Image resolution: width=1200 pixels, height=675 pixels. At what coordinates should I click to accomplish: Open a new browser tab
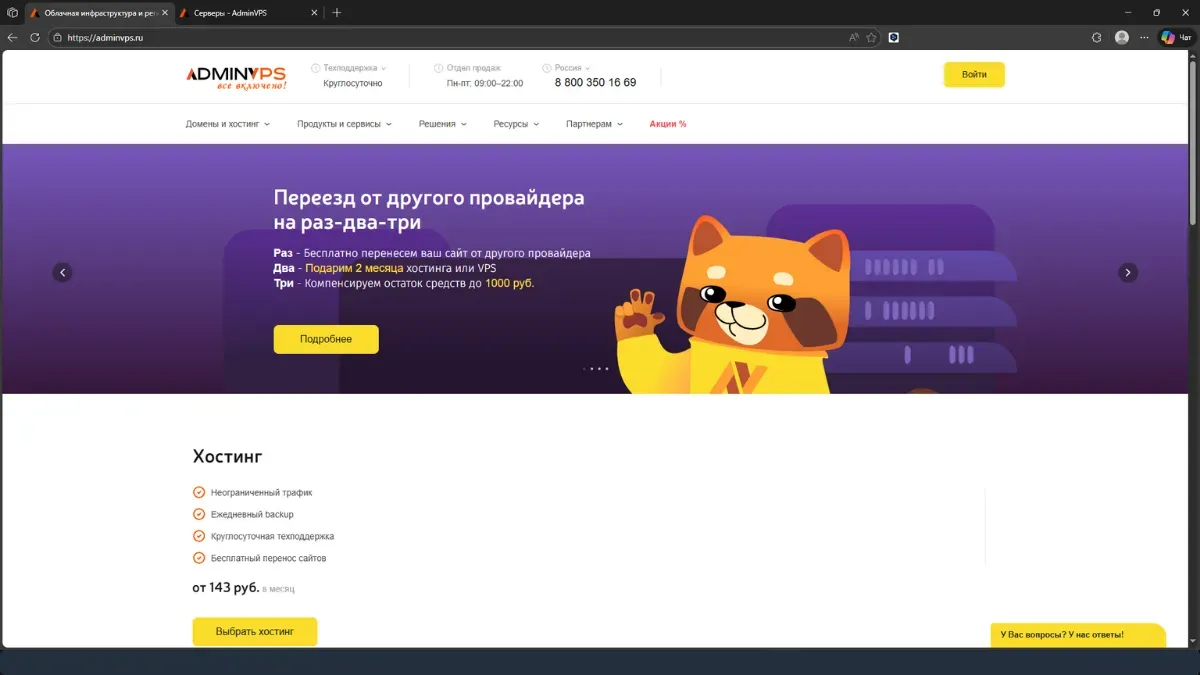tap(336, 13)
